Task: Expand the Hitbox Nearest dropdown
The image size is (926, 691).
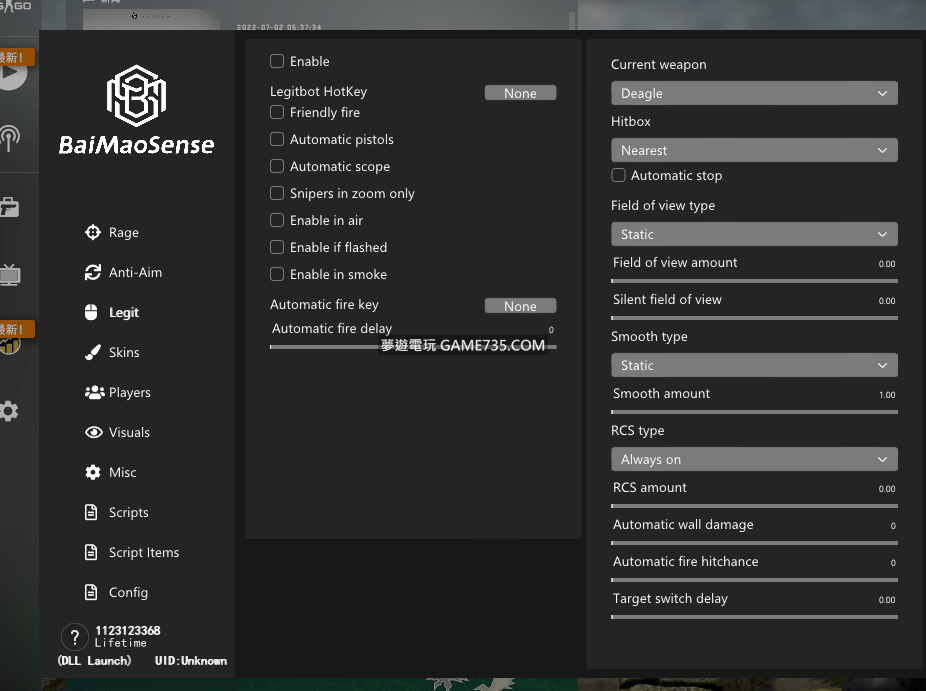Action: point(754,150)
